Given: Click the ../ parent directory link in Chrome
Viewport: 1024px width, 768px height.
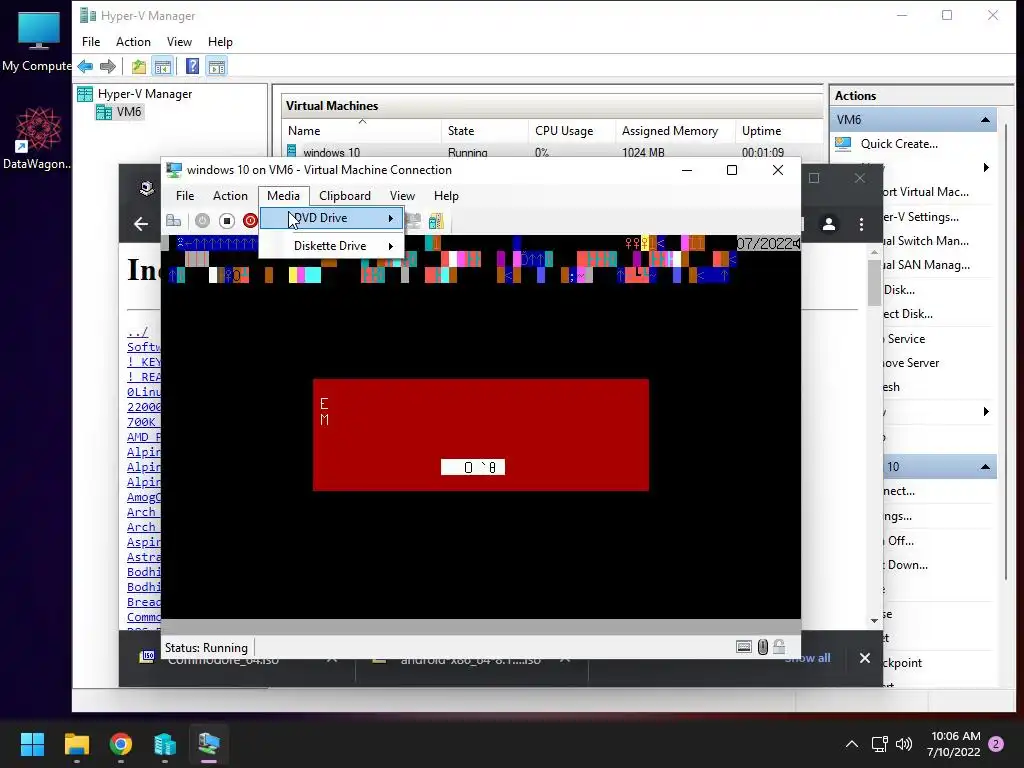Looking at the screenshot, I should (137, 332).
